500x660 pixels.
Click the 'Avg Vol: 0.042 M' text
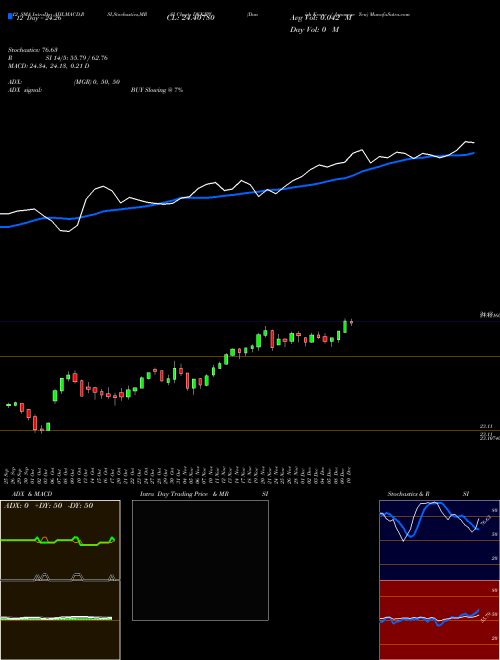[x=321, y=18]
